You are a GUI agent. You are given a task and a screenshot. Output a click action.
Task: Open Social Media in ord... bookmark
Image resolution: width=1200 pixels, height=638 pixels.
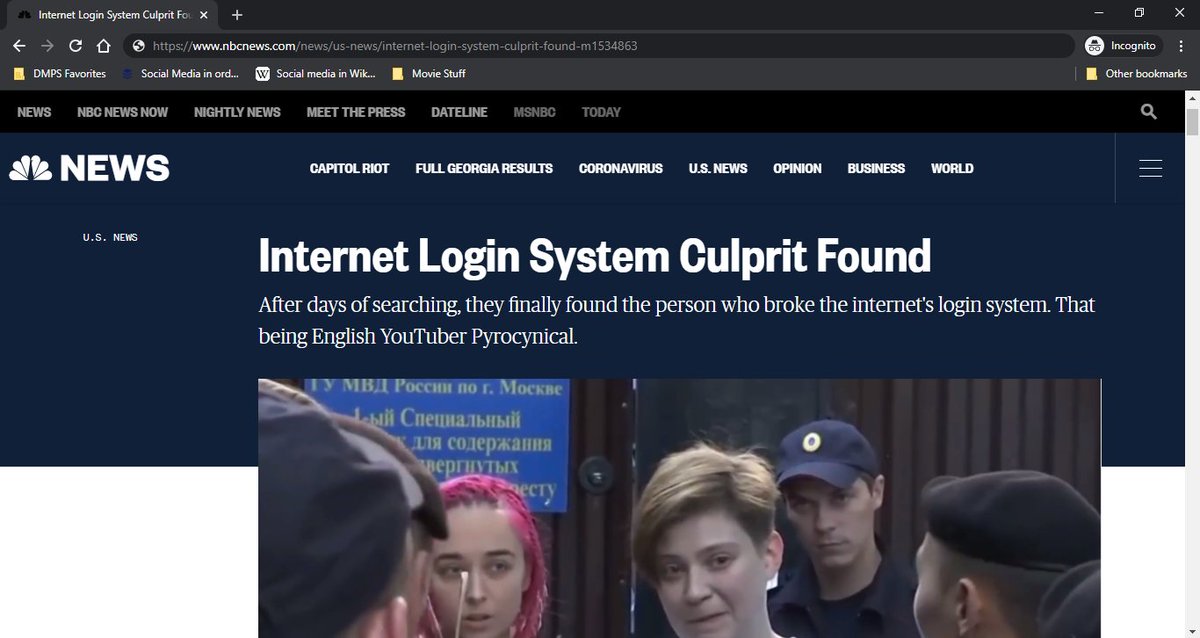pos(180,73)
